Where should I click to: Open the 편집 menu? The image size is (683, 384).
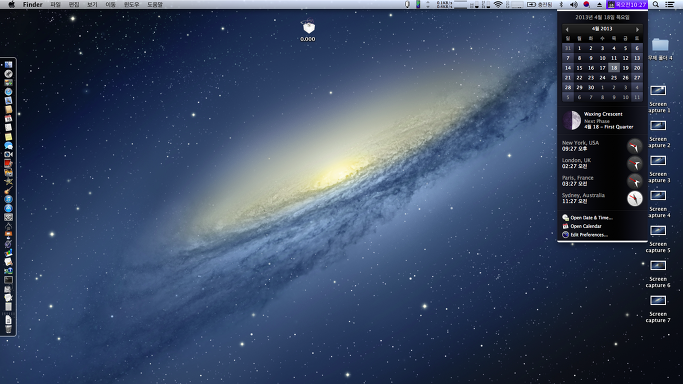coord(74,4)
